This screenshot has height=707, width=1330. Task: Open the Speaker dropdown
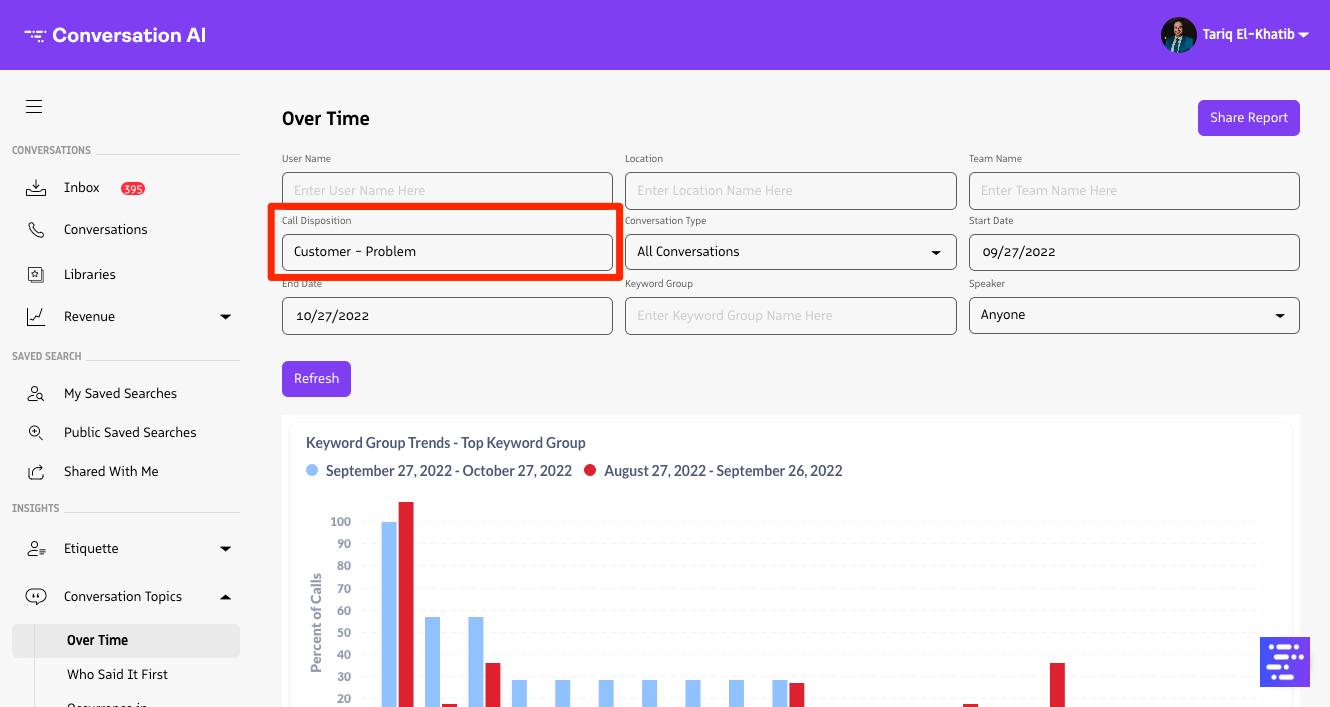[x=1133, y=315]
